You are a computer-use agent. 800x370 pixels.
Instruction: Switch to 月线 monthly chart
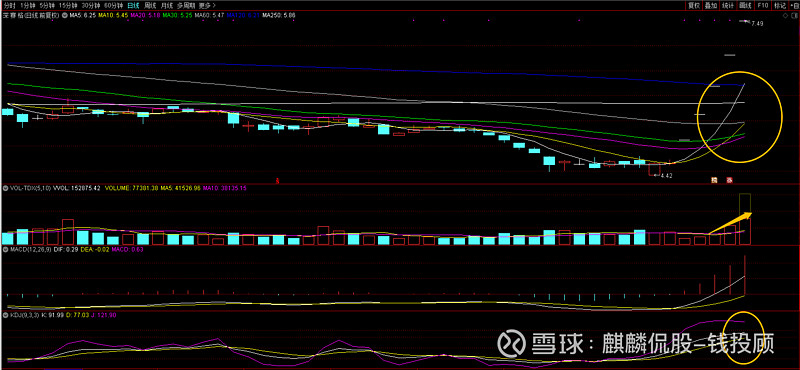167,5
